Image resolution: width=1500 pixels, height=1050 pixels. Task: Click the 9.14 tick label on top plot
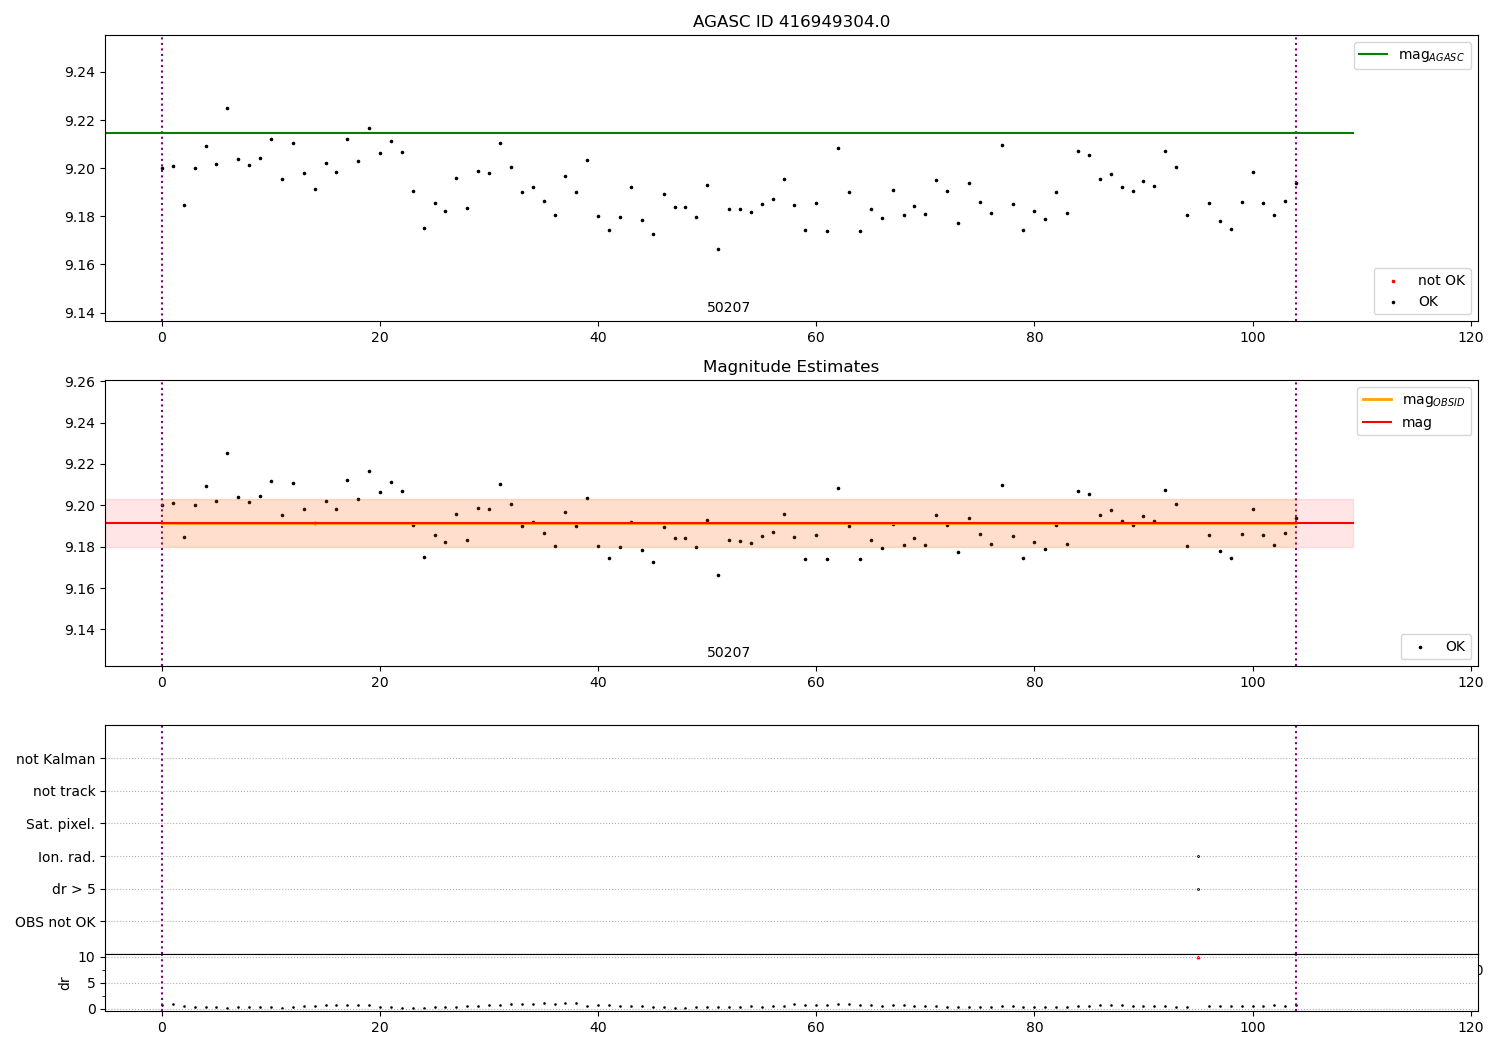pos(80,314)
